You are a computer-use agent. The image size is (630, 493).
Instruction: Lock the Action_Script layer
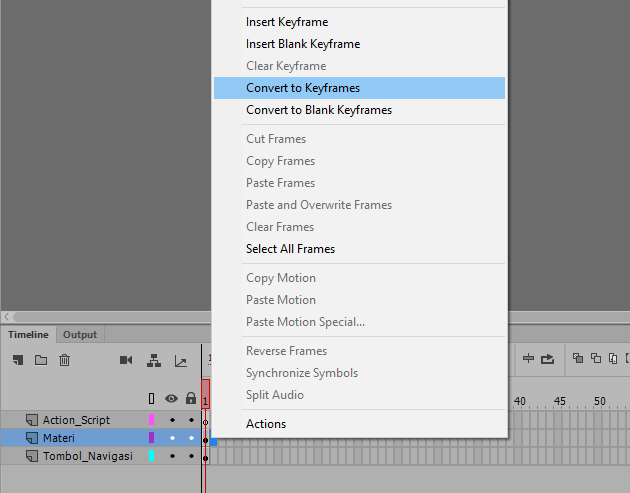[191, 420]
